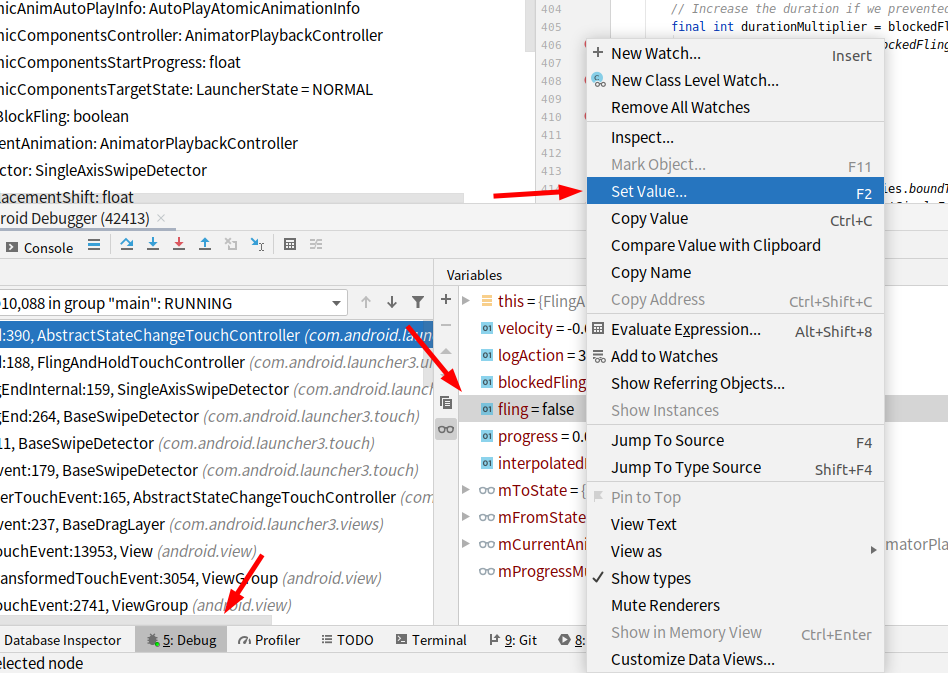This screenshot has height=673, width=948.
Task: Close the Android Debugger tab
Action: pyautogui.click(x=161, y=218)
